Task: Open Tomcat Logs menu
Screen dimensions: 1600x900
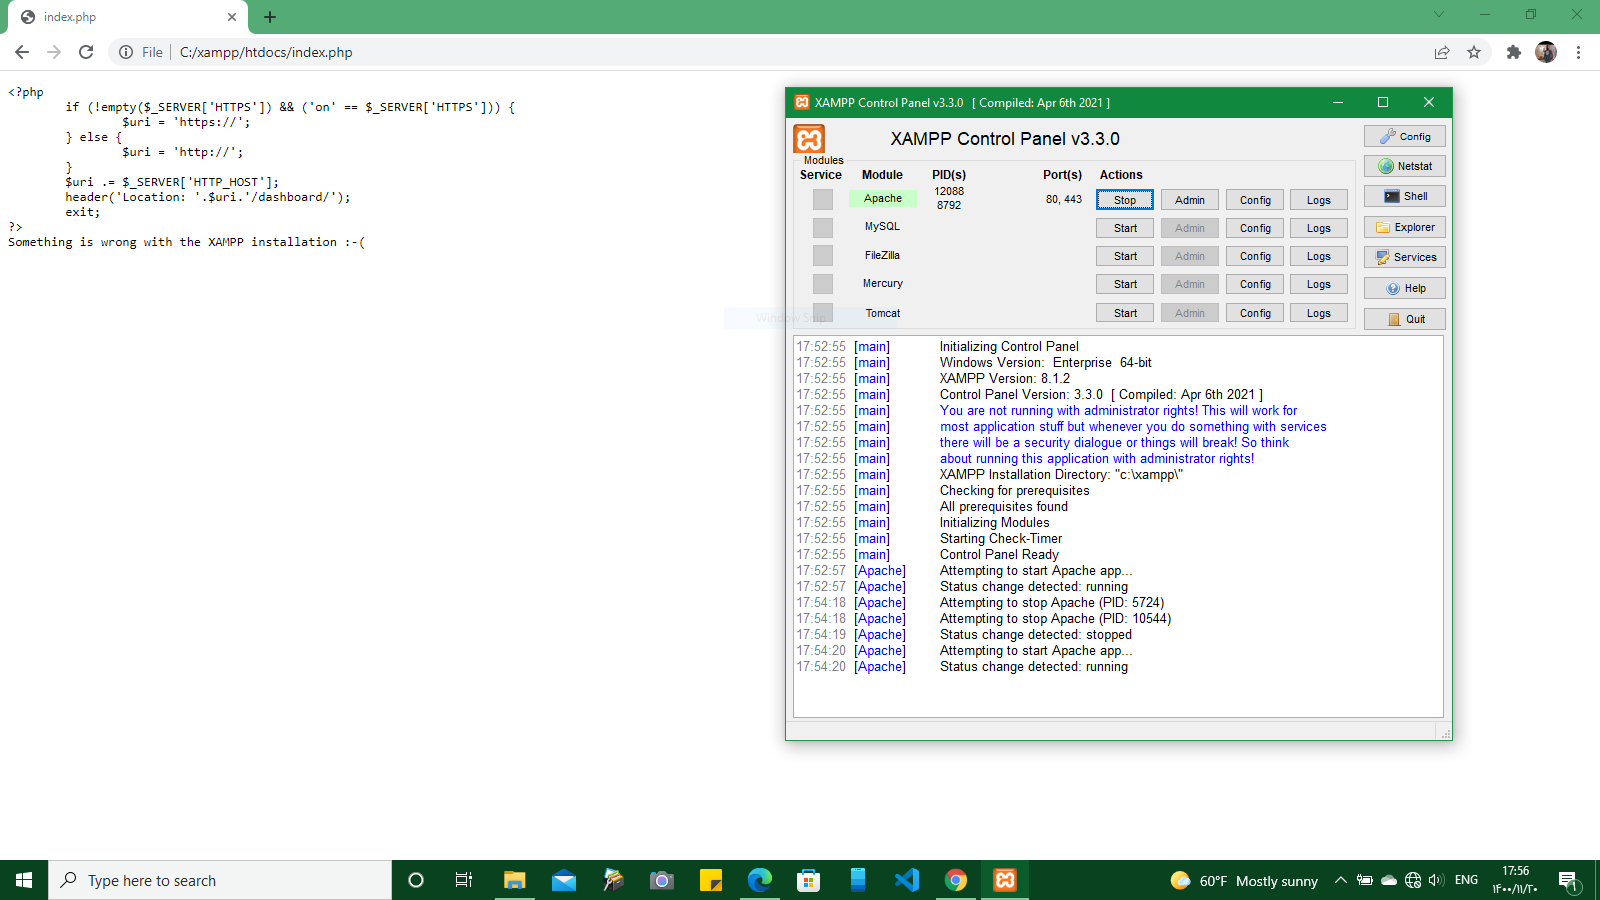Action: (1319, 313)
